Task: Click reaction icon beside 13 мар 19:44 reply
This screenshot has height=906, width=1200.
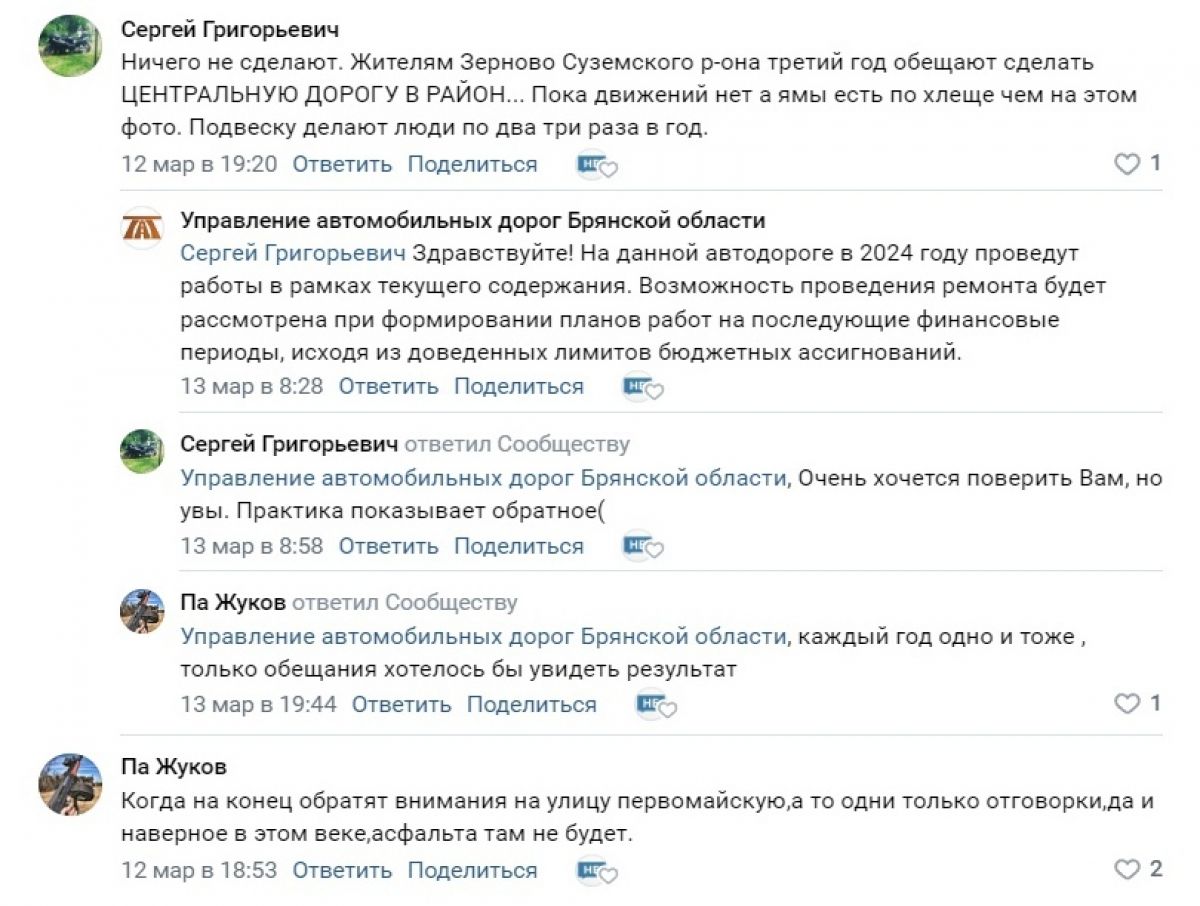Action: point(655,705)
